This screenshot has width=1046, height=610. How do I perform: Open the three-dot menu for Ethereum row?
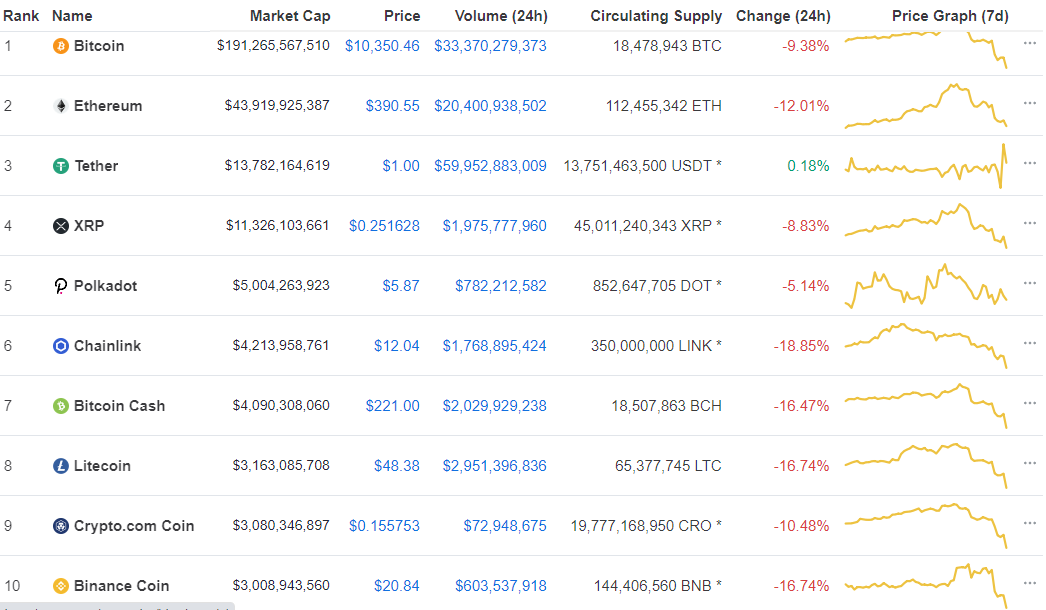pos(1029,103)
